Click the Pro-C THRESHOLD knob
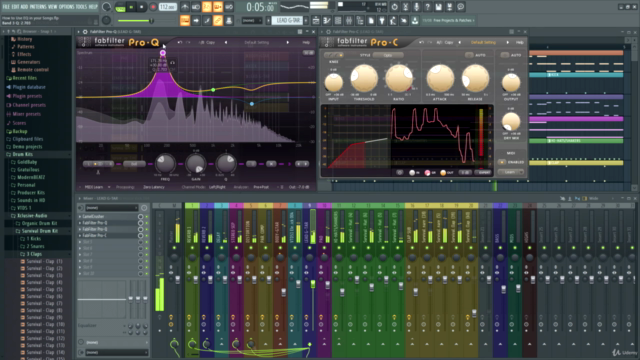 [364, 78]
